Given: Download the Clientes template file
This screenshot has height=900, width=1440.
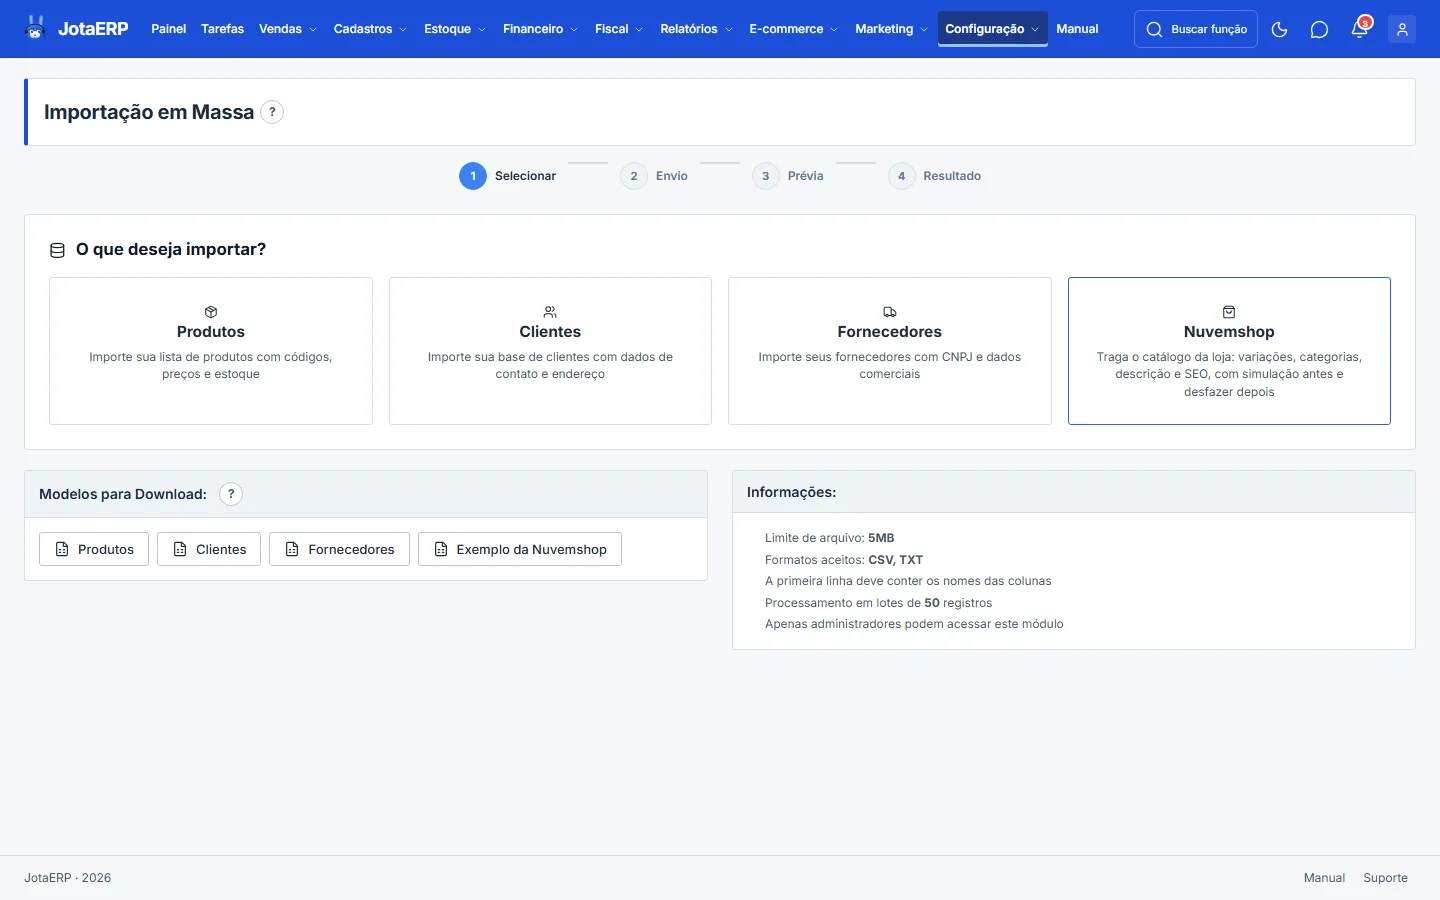Looking at the screenshot, I should (x=209, y=549).
